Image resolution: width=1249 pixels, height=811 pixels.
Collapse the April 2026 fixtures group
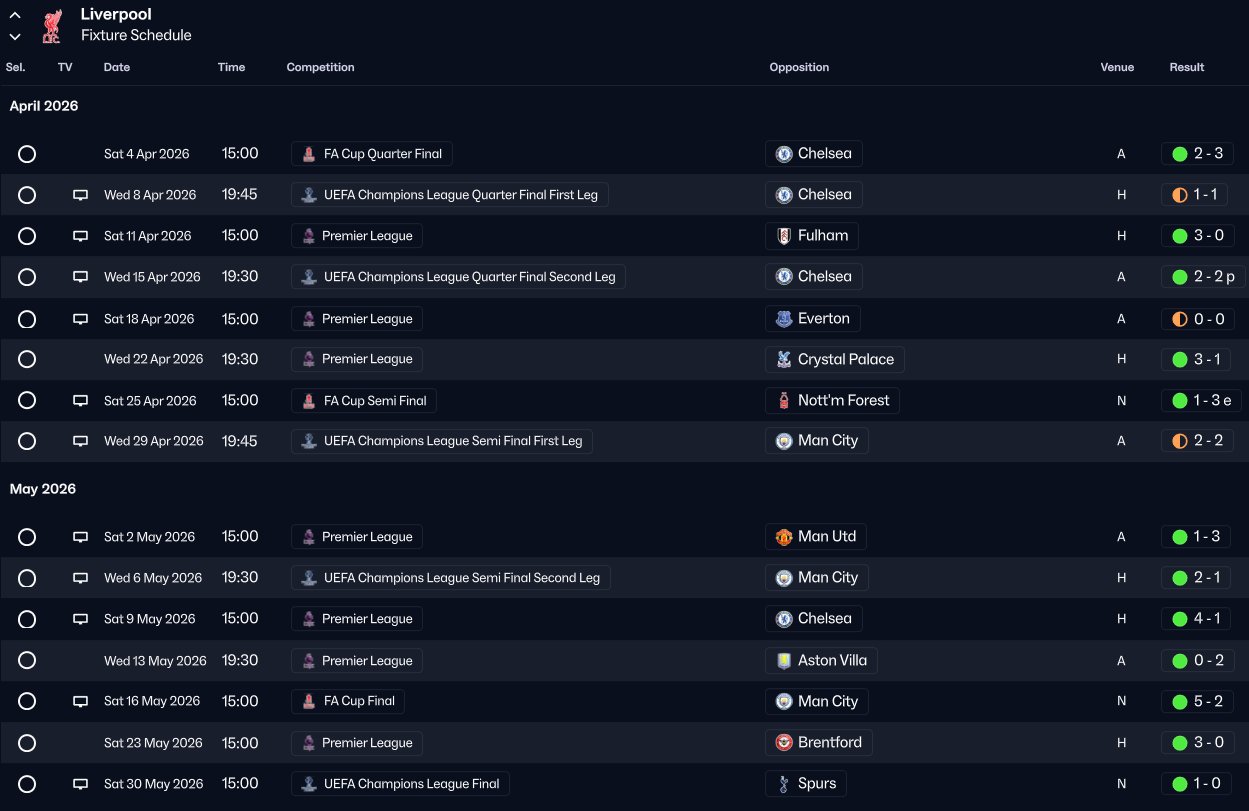[44, 106]
